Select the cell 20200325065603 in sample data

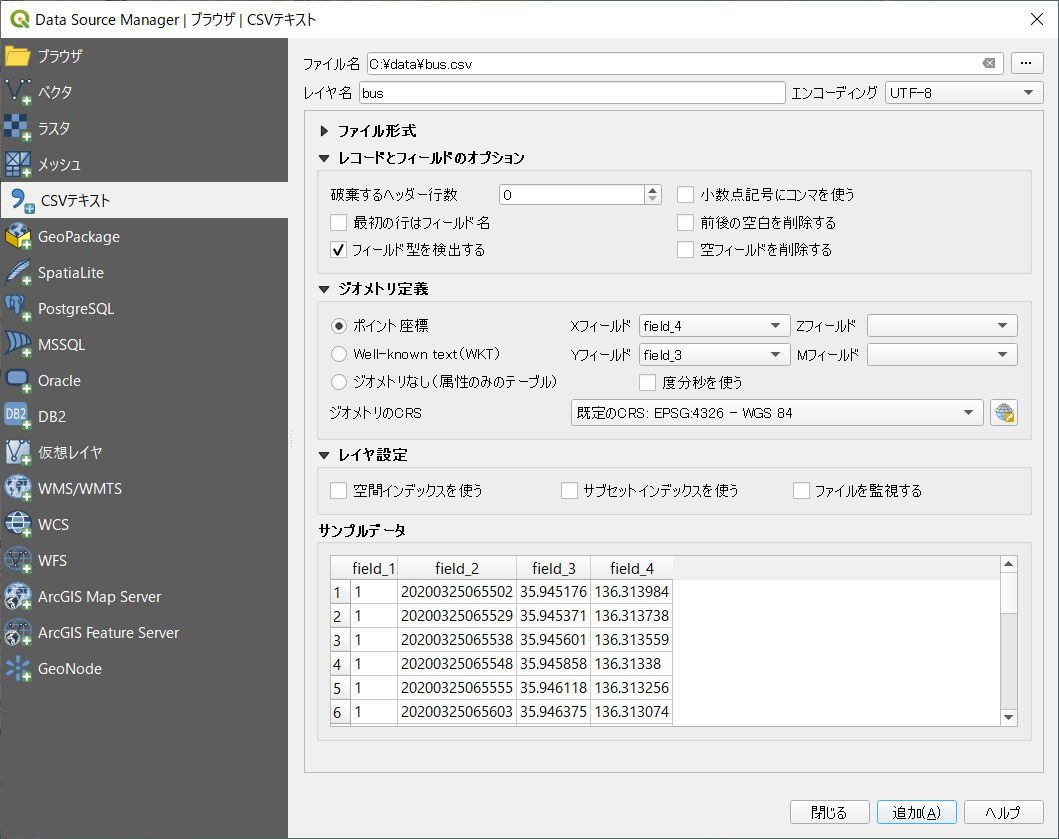pyautogui.click(x=457, y=711)
